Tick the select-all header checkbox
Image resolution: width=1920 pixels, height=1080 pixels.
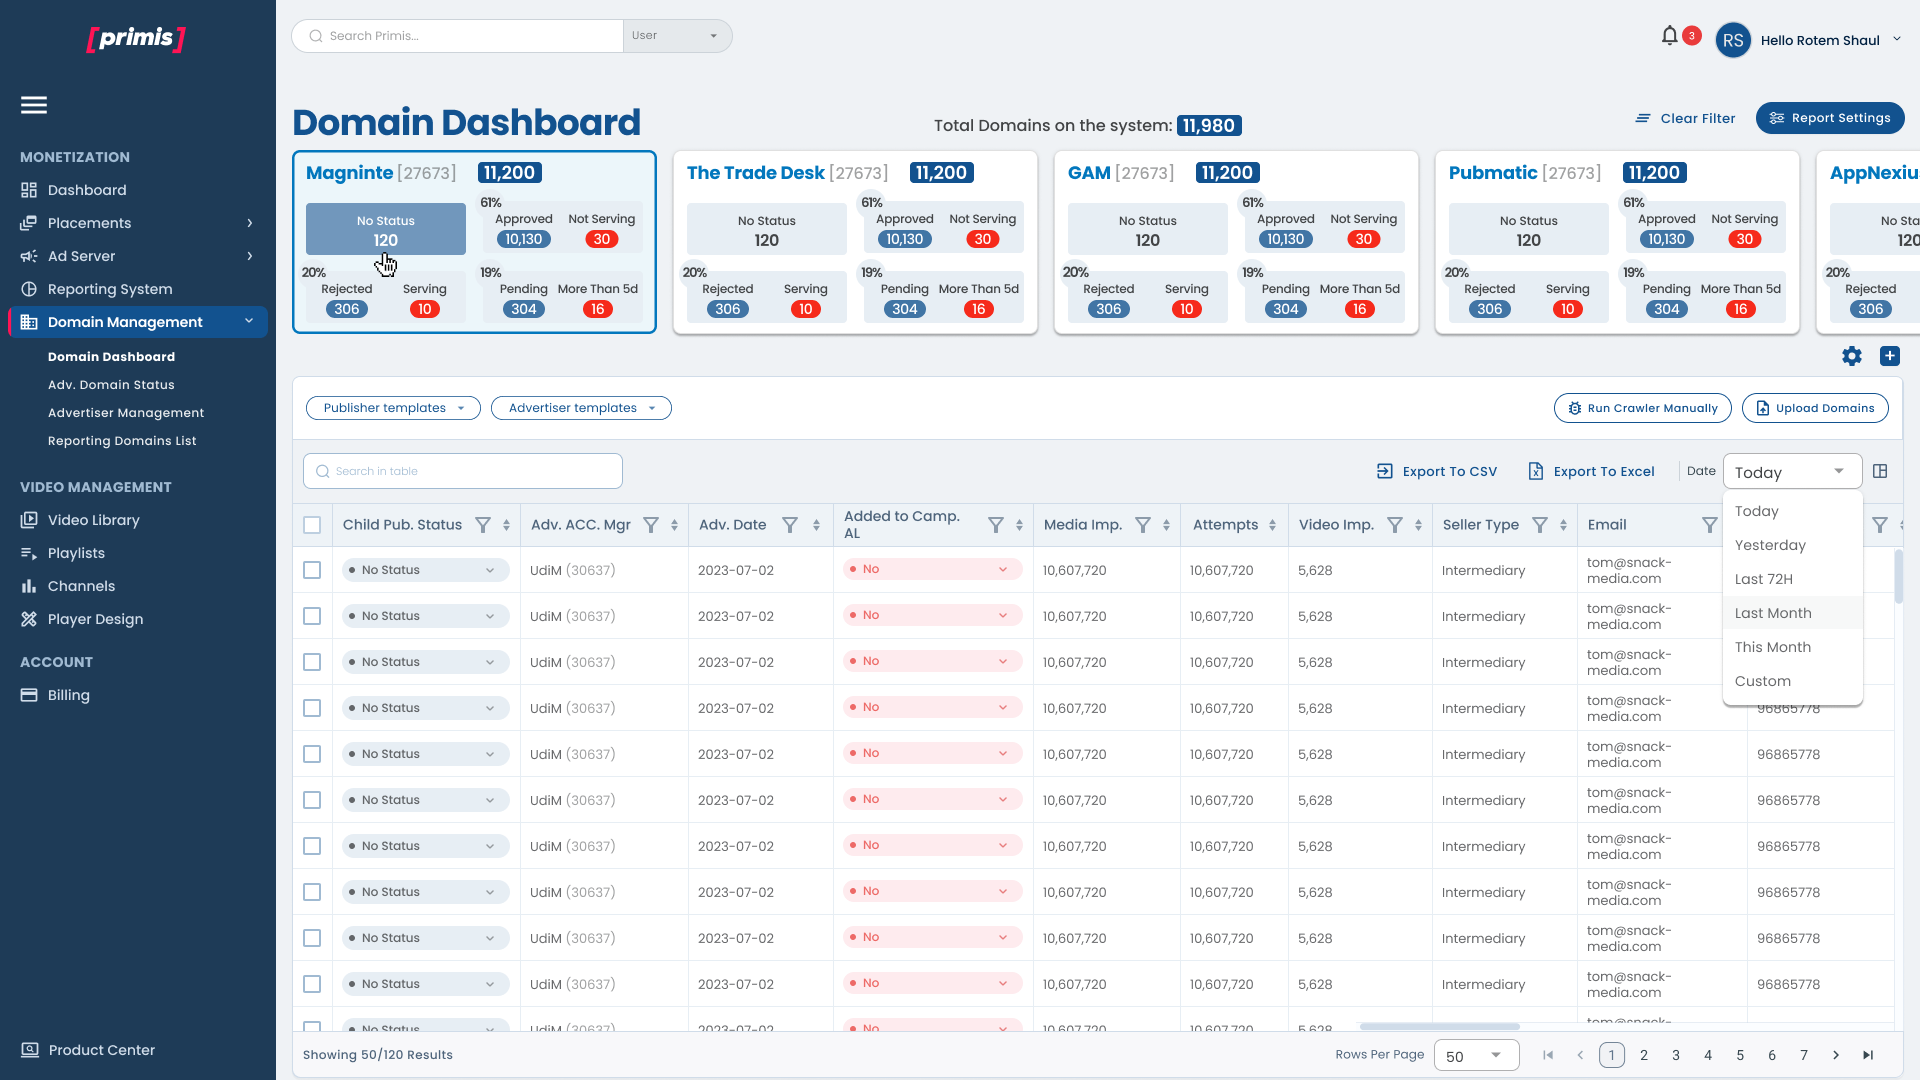[x=312, y=525]
